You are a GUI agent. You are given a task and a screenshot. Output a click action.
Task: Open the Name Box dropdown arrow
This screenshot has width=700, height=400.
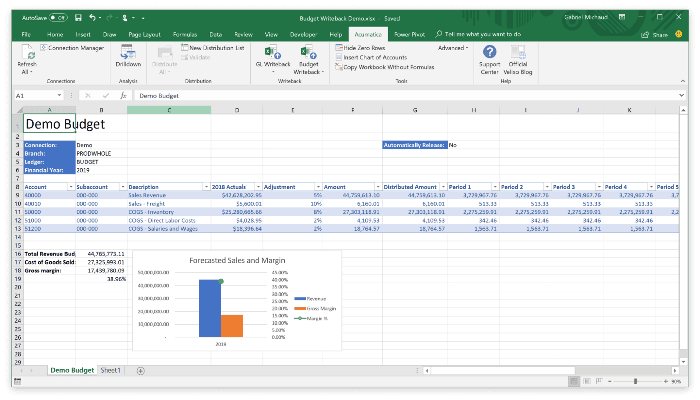point(59,96)
